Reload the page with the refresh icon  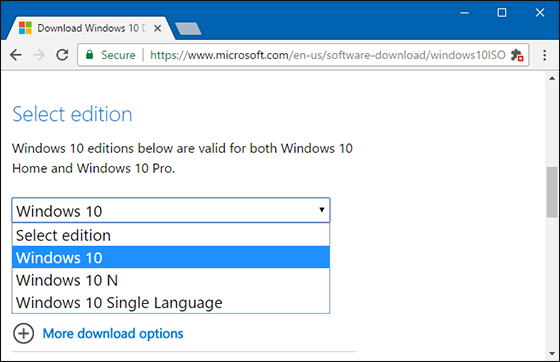pyautogui.click(x=62, y=55)
